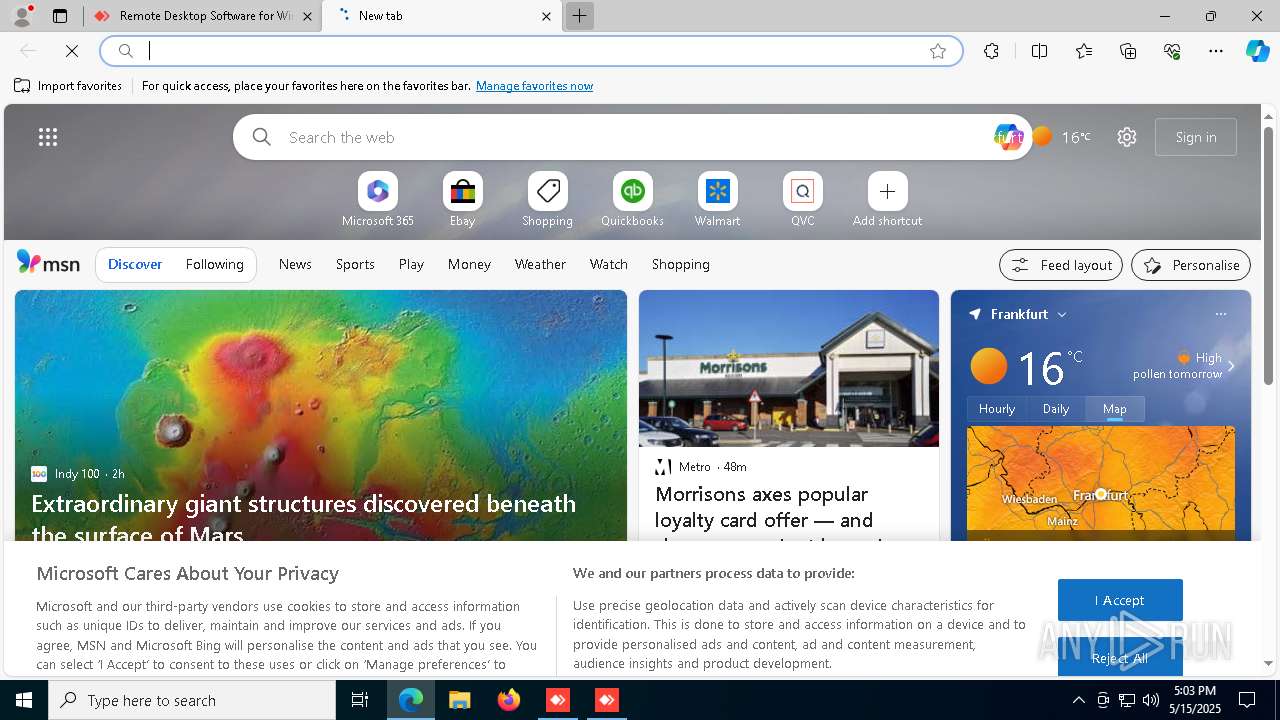
Task: Open the News category
Action: [295, 264]
